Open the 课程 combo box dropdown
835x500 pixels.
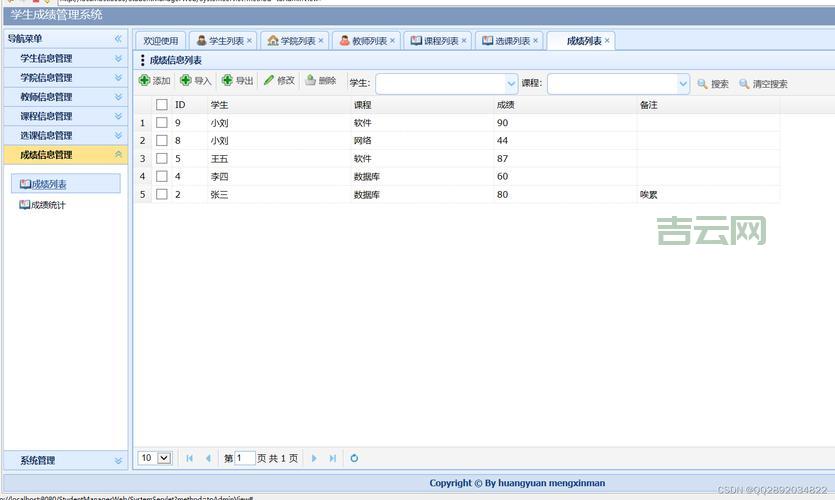tap(683, 84)
